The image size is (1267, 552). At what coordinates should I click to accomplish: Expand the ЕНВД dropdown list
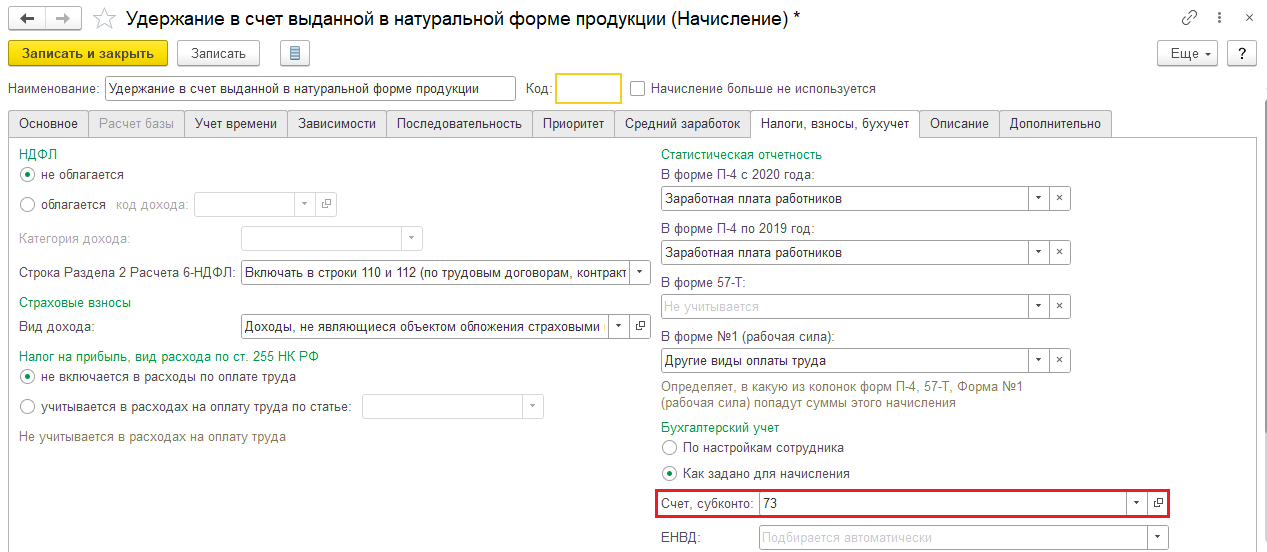tap(1157, 538)
